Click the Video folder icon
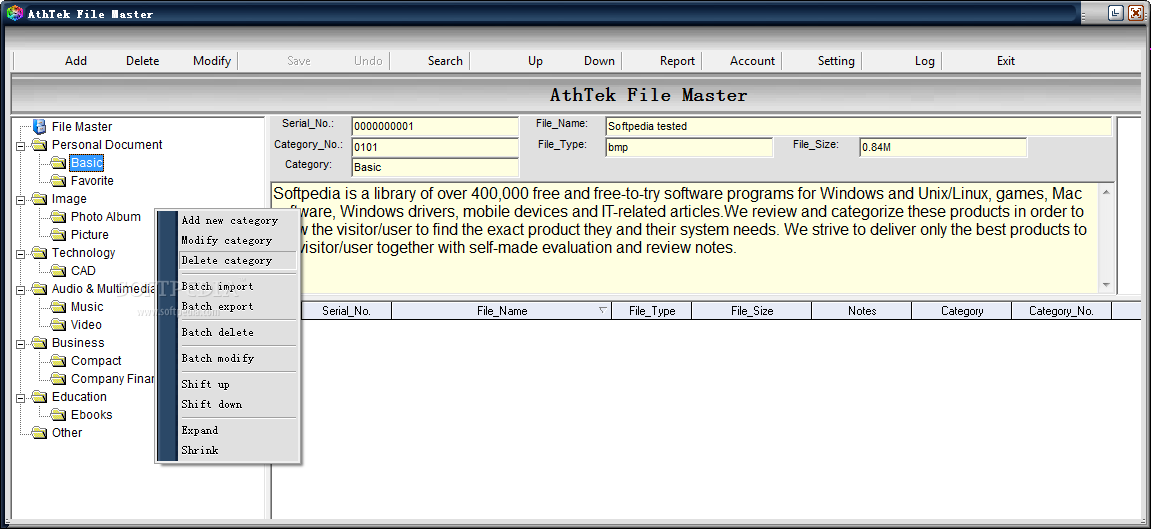 pos(58,324)
